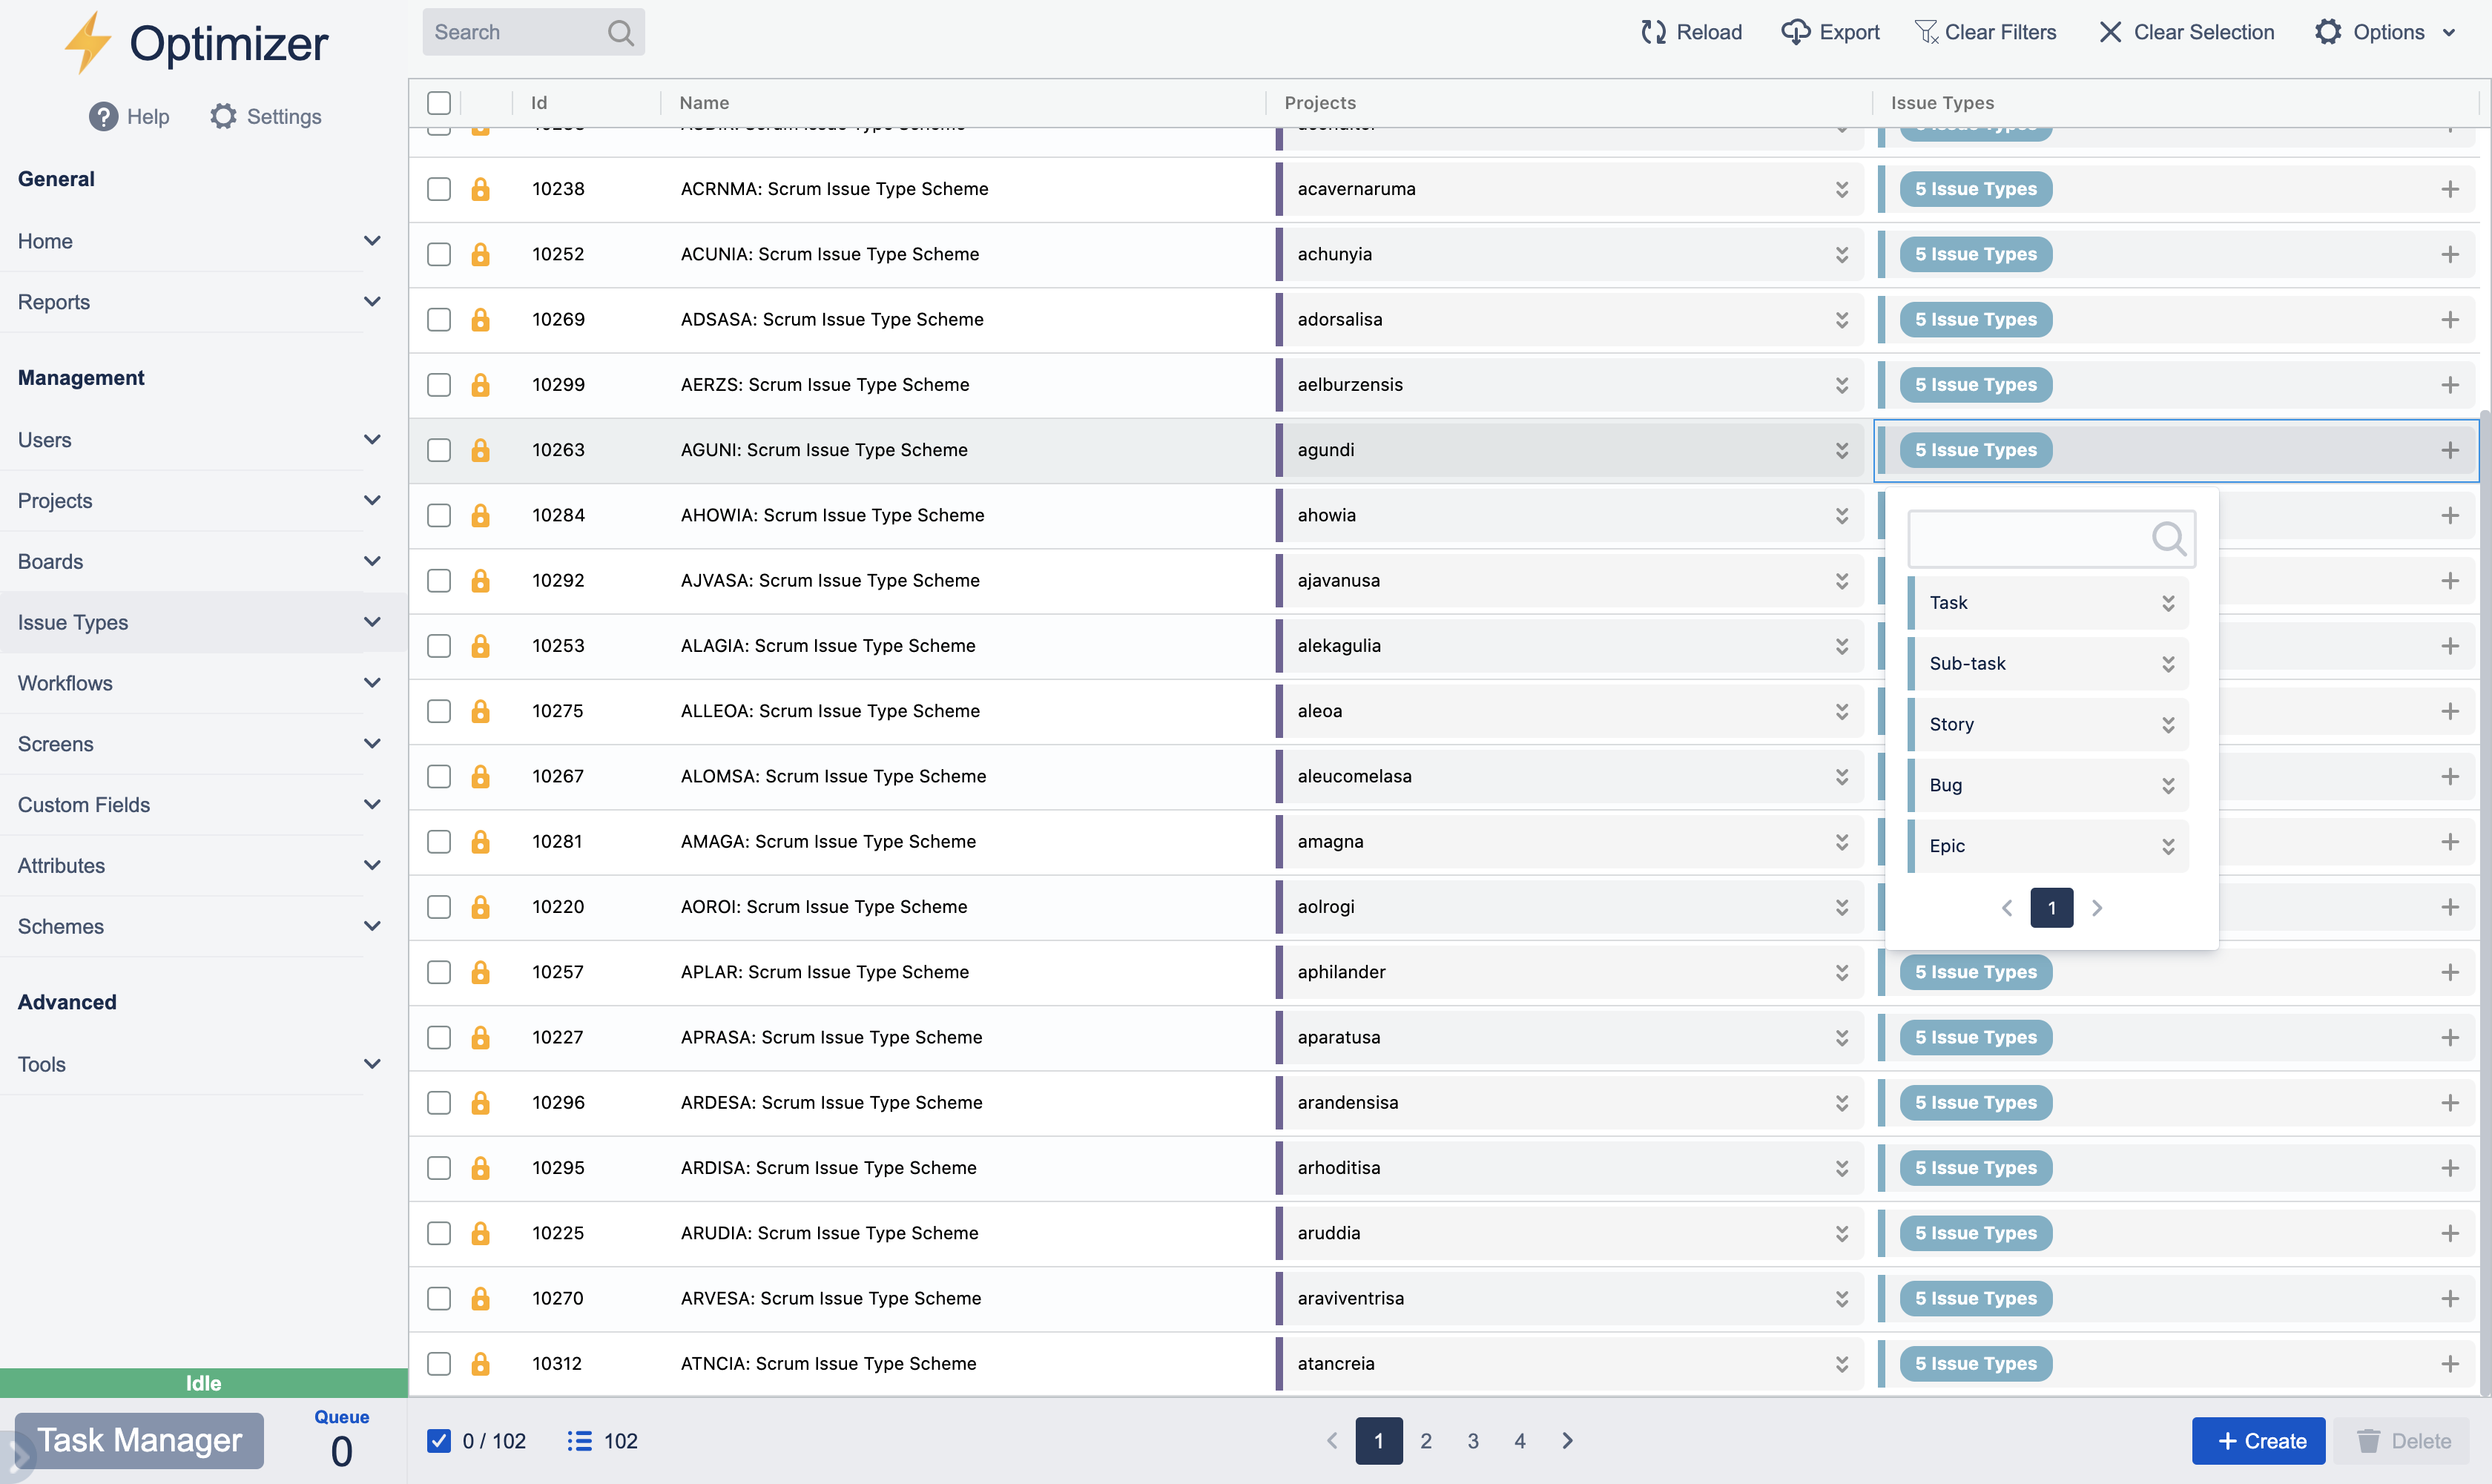The height and width of the screenshot is (1484, 2492).
Task: Click the Clear Selection X icon
Action: [x=2110, y=32]
